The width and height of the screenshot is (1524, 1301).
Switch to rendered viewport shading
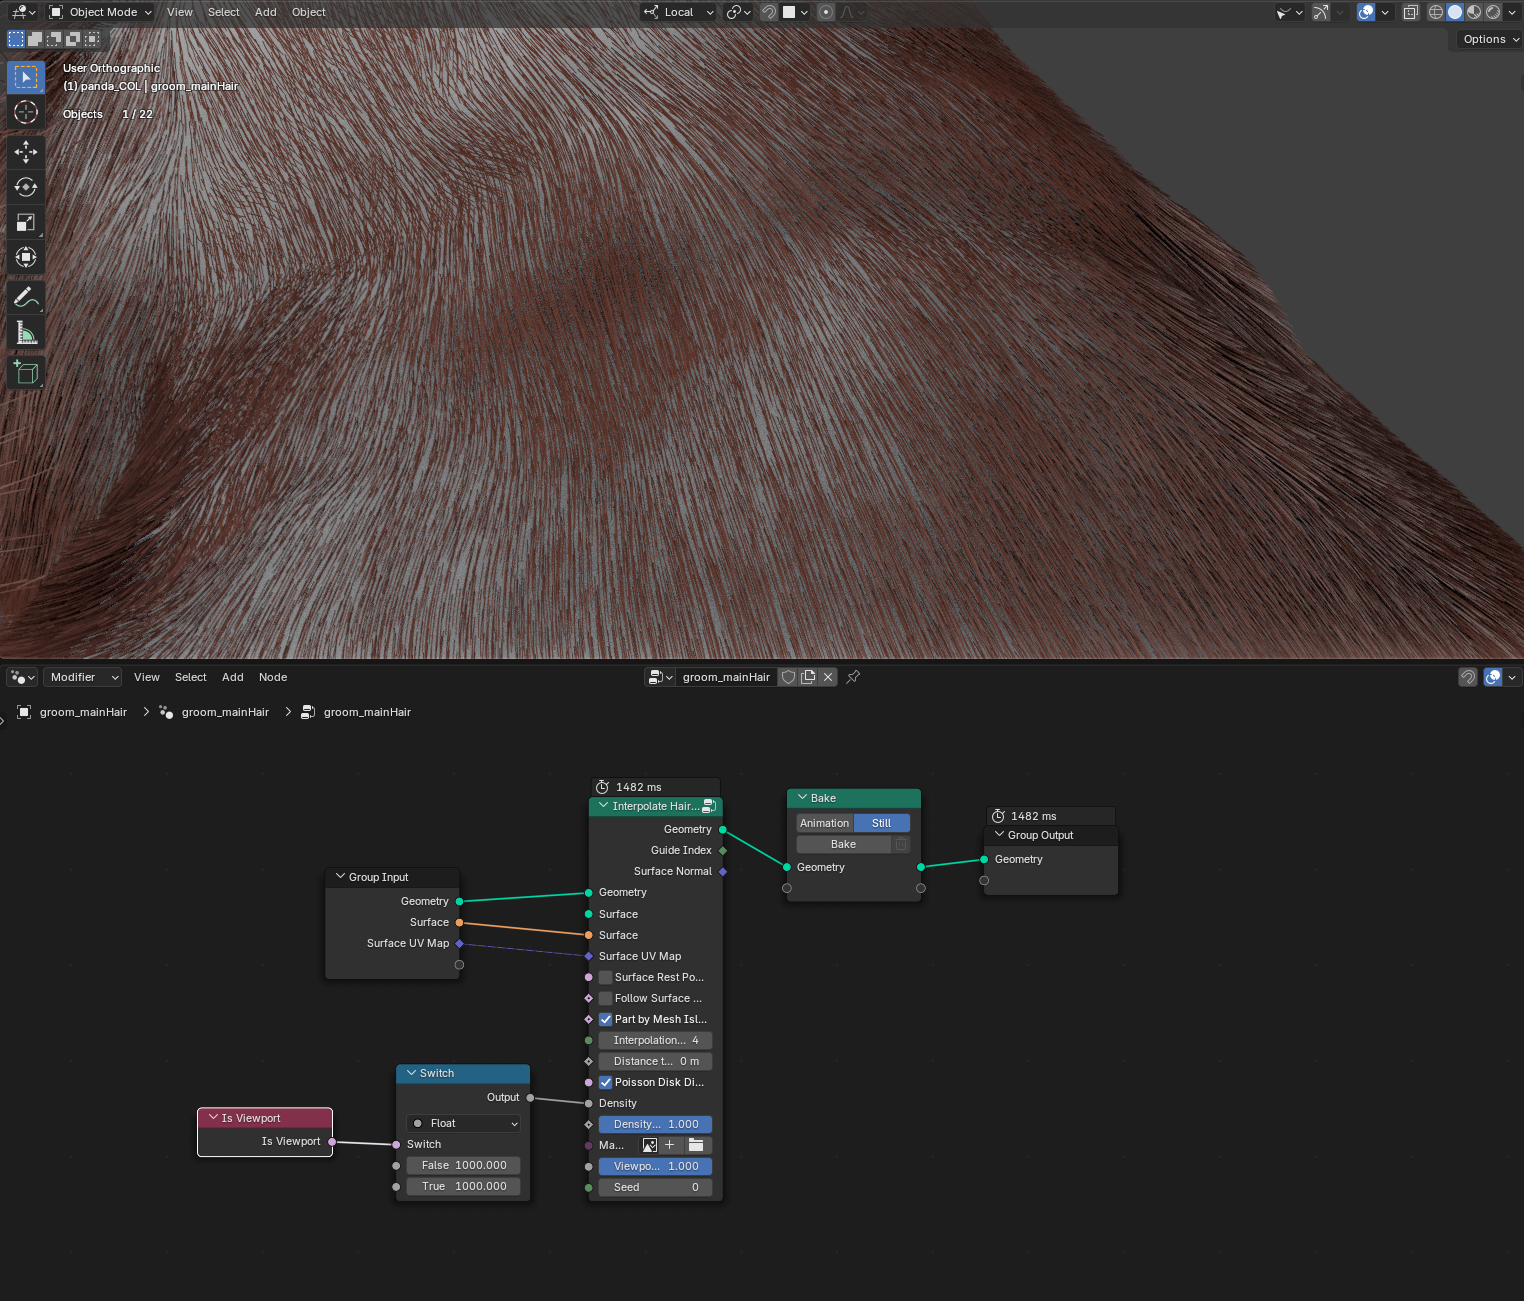pyautogui.click(x=1493, y=12)
